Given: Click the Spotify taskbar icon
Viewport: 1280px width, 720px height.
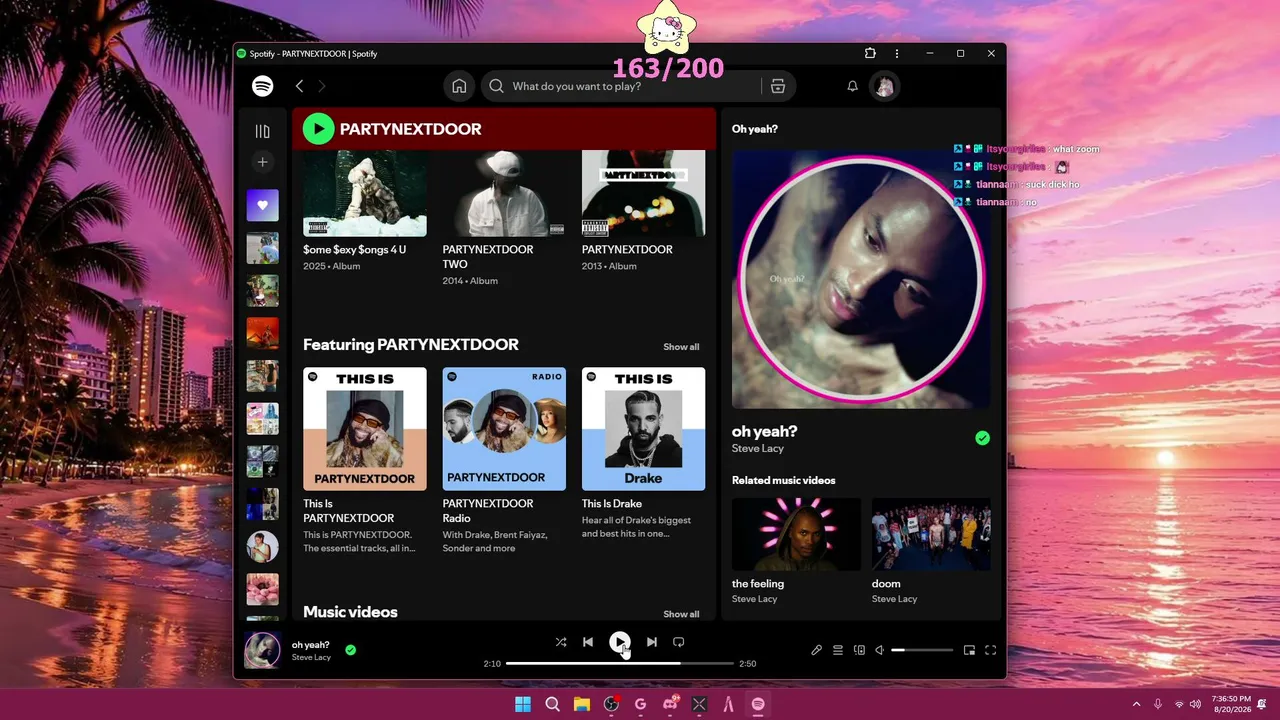Looking at the screenshot, I should (758, 704).
